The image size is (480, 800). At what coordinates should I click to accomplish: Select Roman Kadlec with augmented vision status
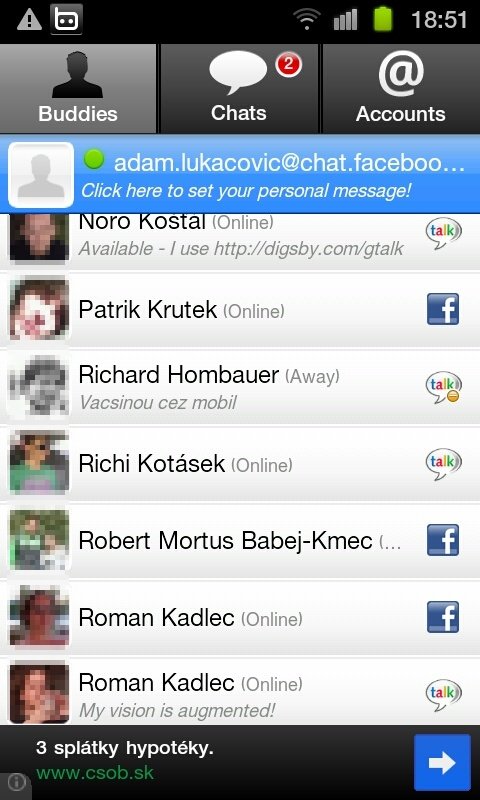tap(240, 692)
